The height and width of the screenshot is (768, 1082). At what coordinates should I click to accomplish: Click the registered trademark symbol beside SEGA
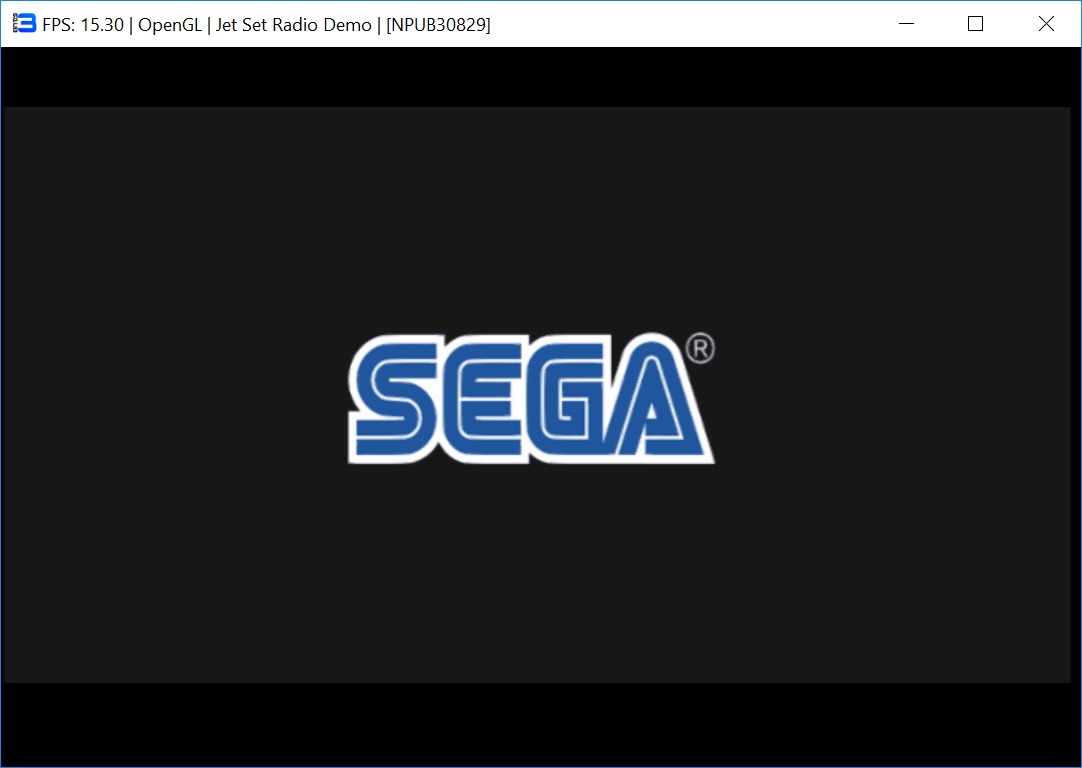click(x=701, y=348)
